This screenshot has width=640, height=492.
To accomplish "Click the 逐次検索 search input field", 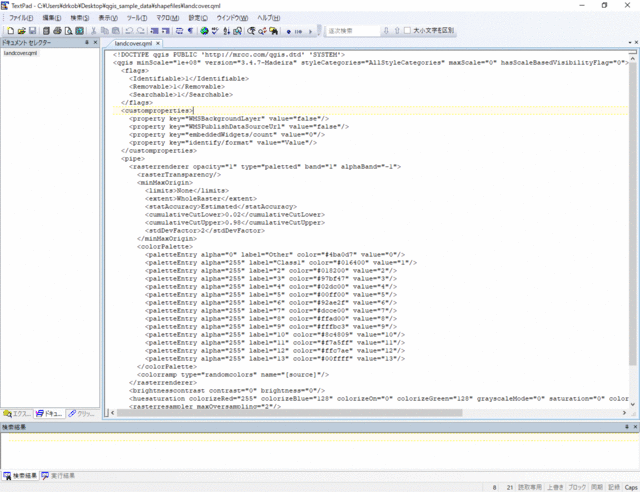I will click(353, 31).
